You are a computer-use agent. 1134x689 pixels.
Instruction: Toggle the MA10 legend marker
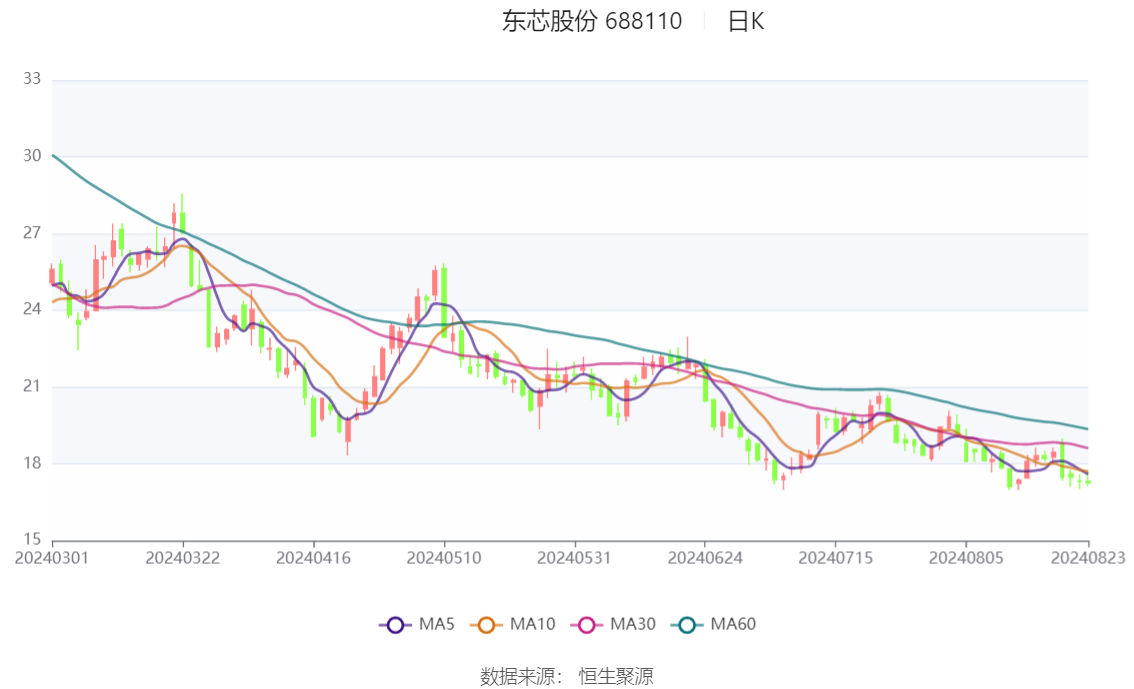486,625
